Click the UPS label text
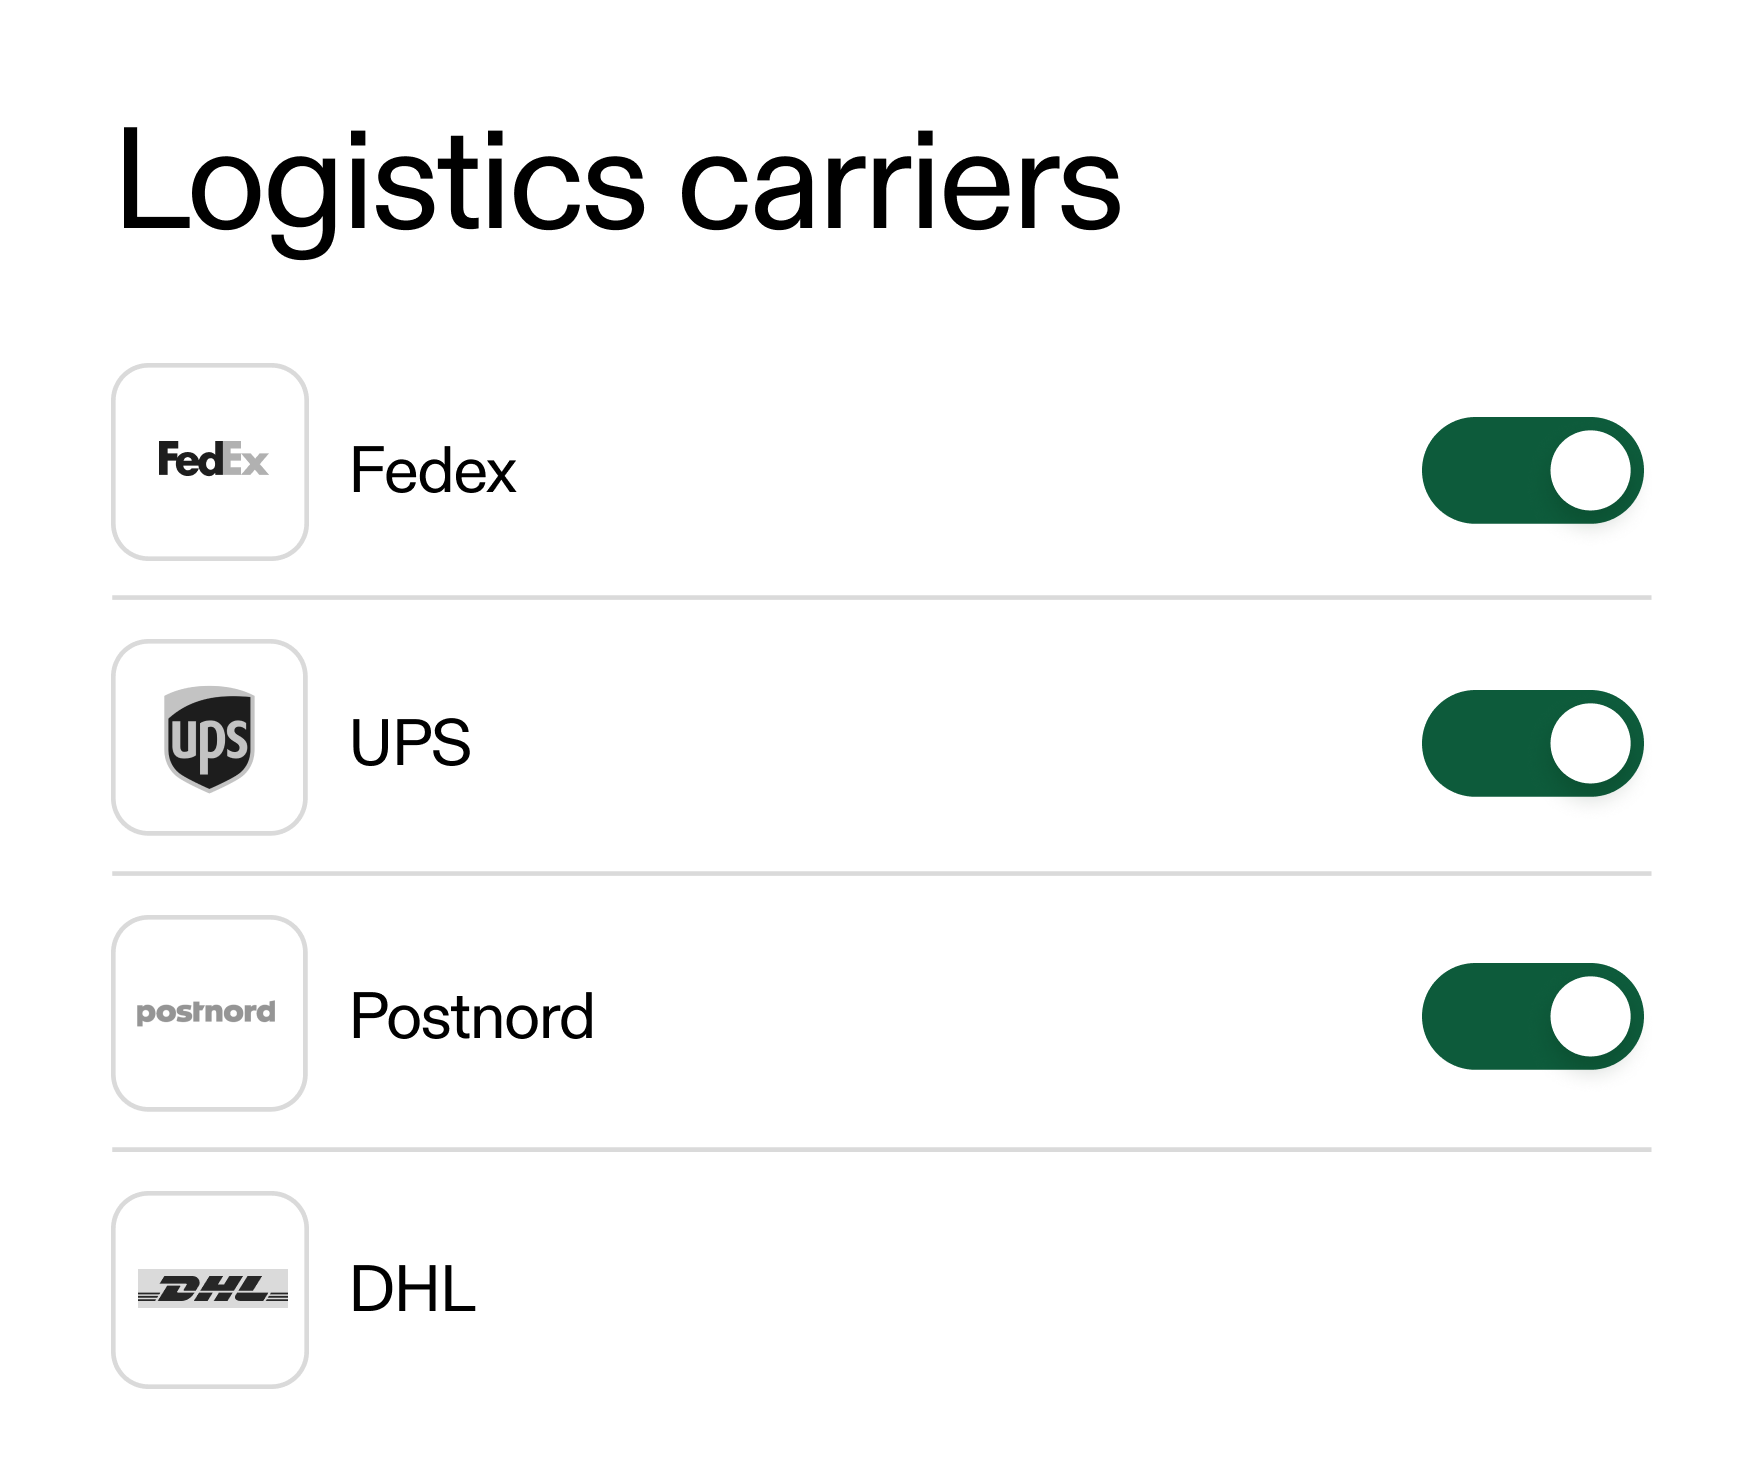 [x=410, y=743]
